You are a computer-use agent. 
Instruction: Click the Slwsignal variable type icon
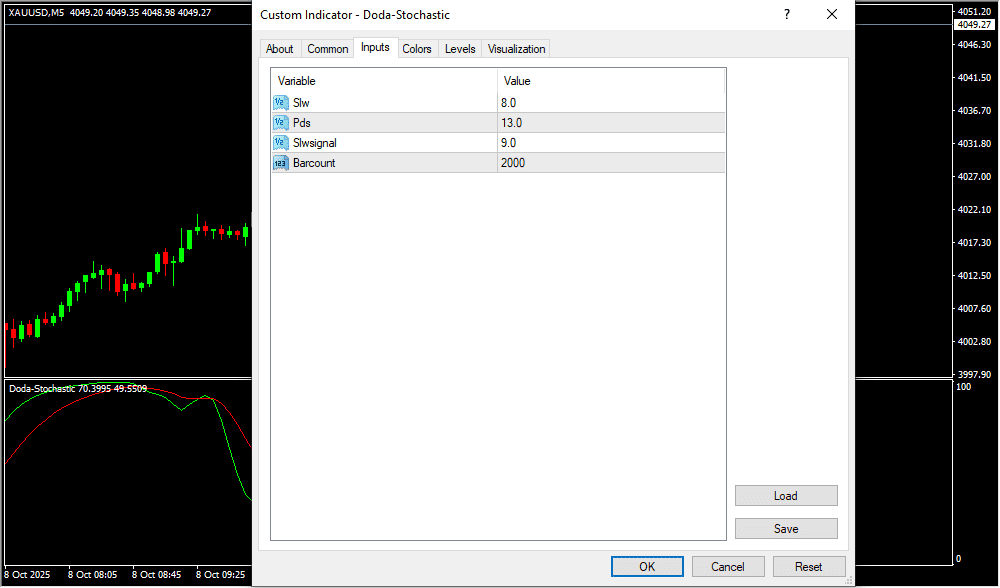[x=280, y=142]
